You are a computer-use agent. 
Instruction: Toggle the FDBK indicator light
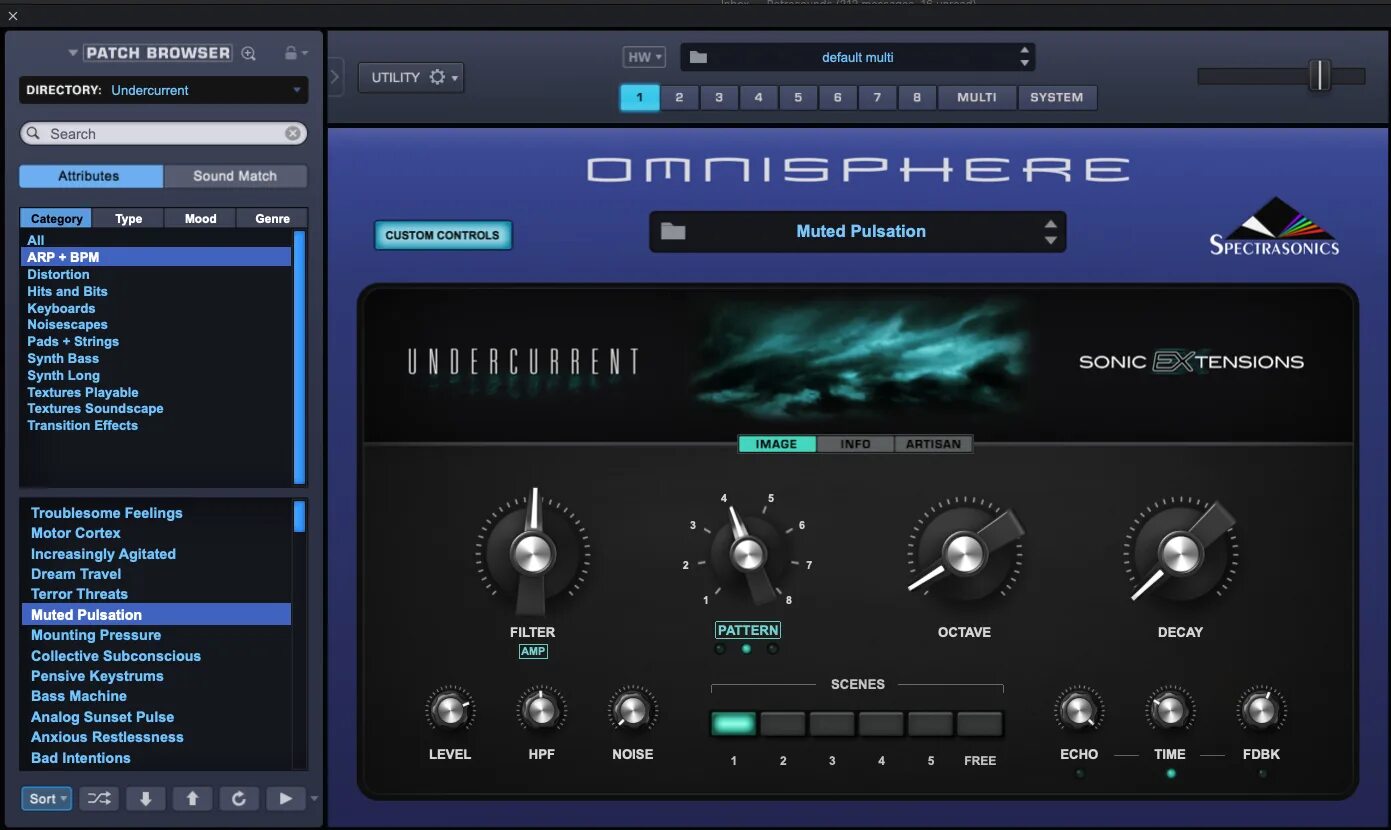click(1262, 773)
